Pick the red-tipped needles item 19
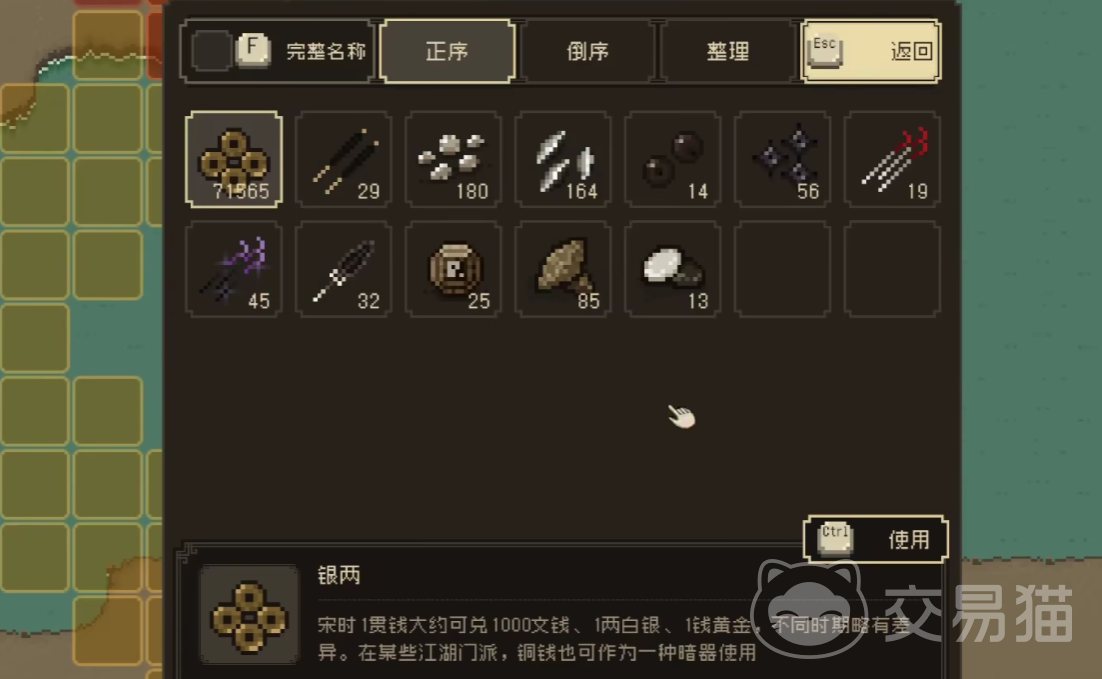The width and height of the screenshot is (1102, 679). click(x=892, y=160)
